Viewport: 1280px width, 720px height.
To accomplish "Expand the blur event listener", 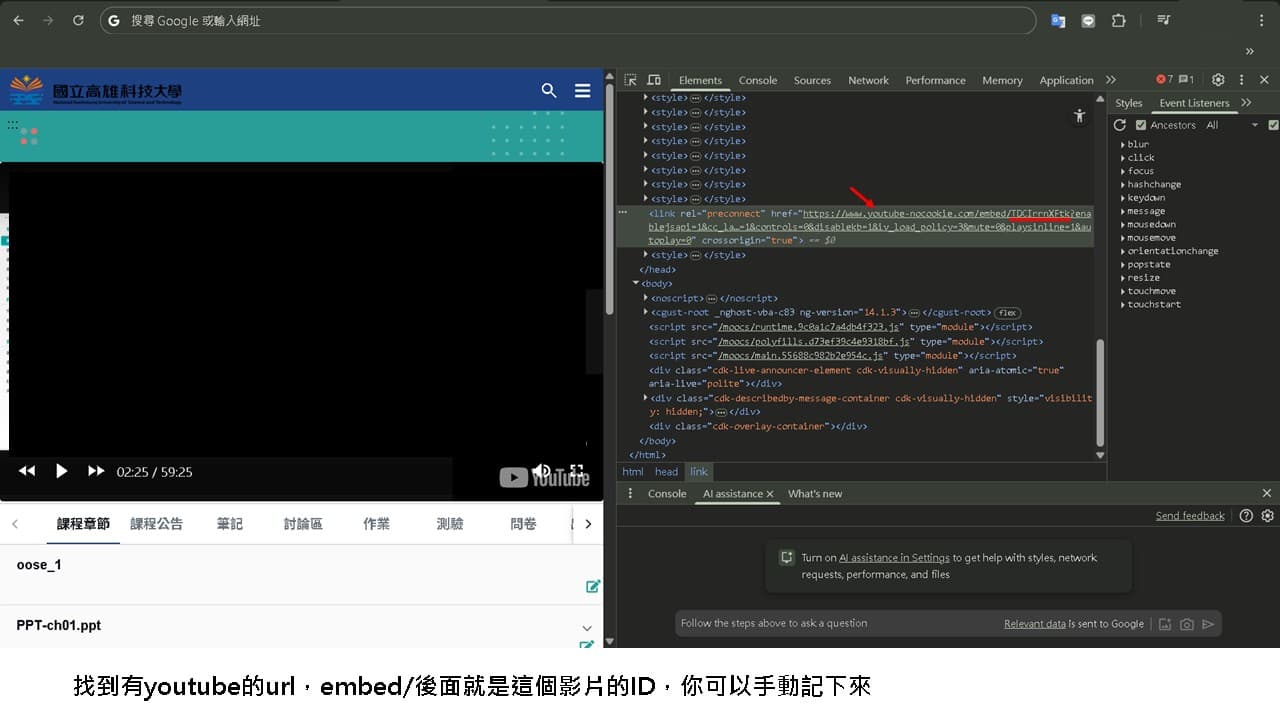I will pos(1123,145).
